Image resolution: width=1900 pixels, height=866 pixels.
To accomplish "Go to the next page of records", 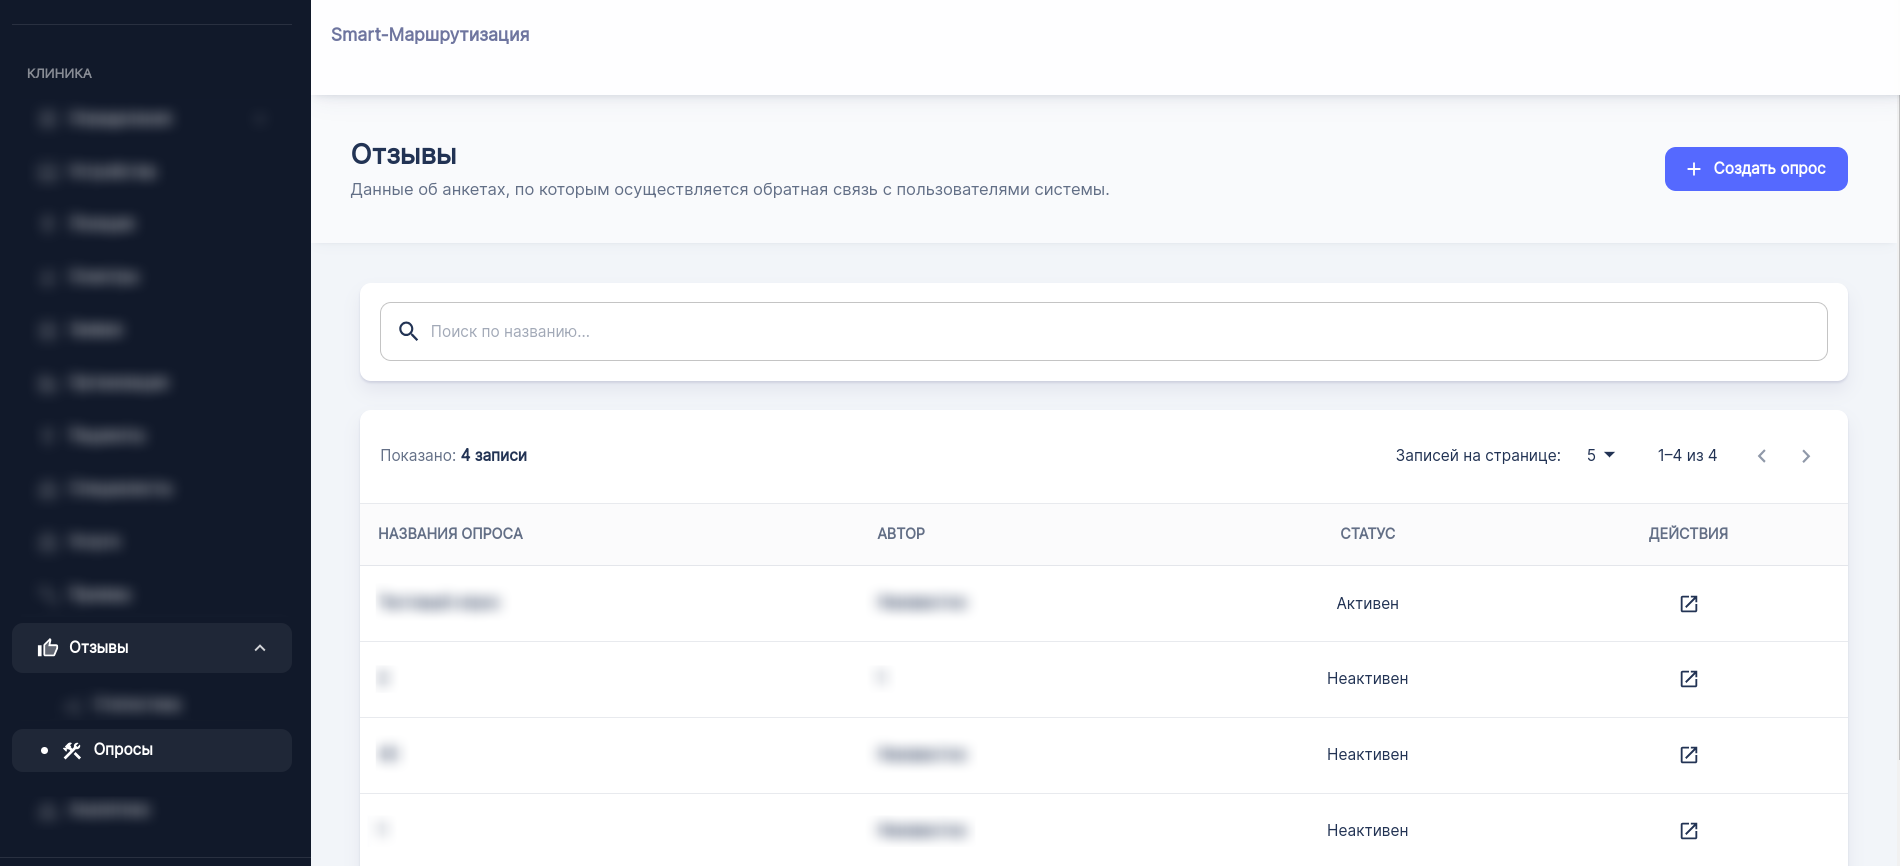I will (1805, 456).
